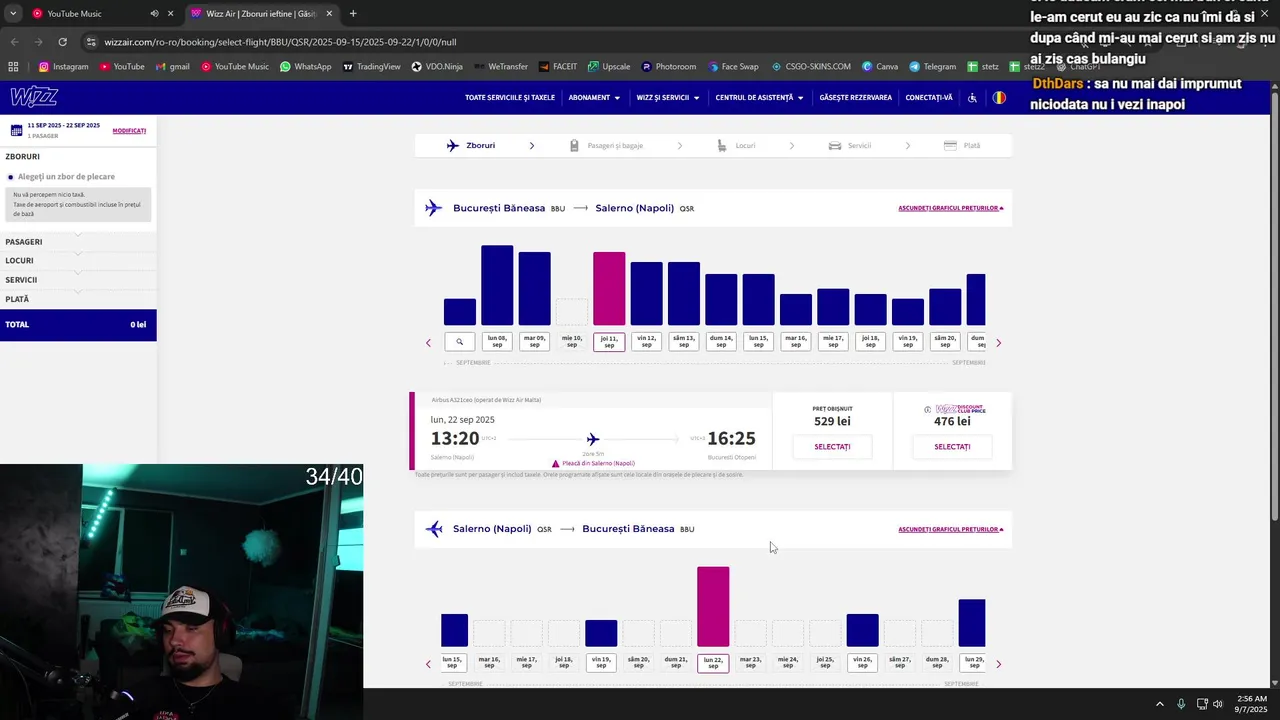The width and height of the screenshot is (1280, 720).
Task: Click the Modificați link
Action: coord(129,131)
